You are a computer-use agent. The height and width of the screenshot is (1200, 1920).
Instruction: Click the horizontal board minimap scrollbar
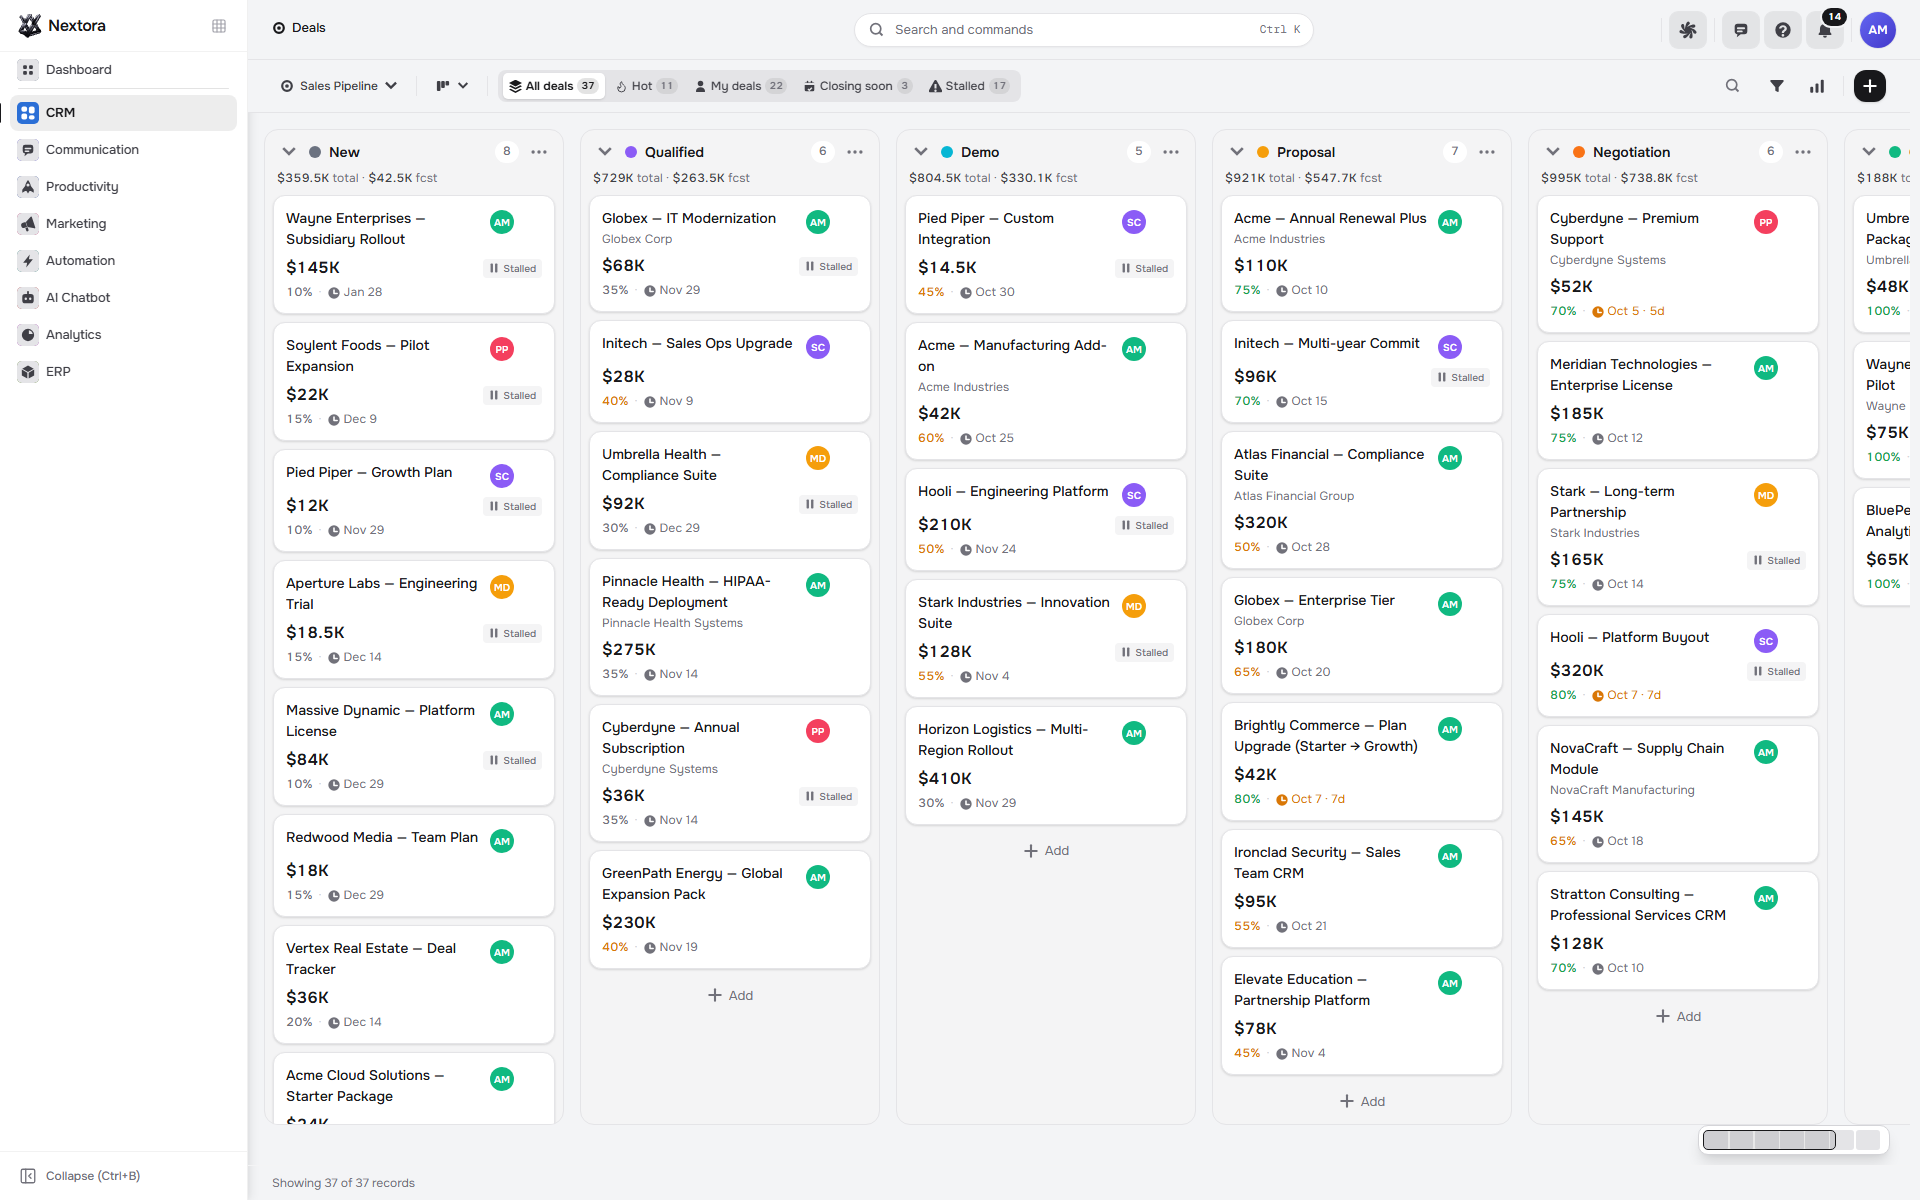coord(1792,1140)
